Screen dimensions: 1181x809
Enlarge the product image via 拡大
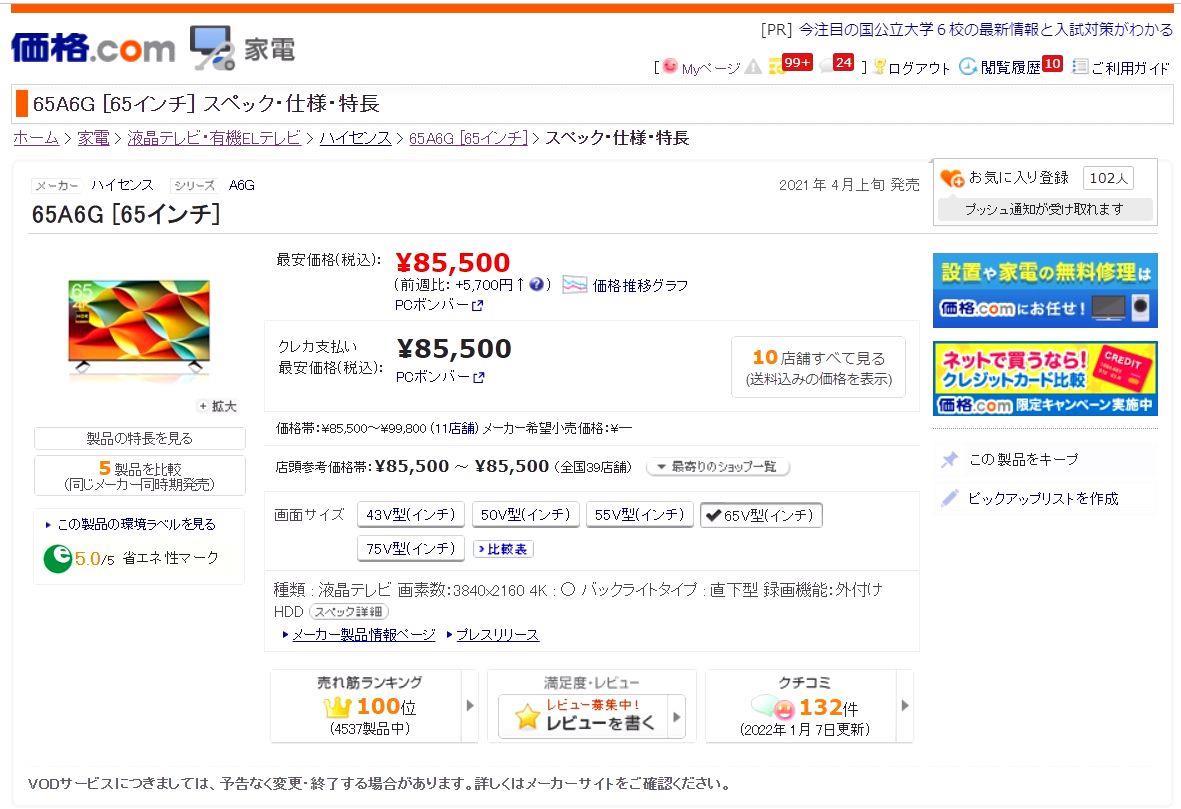(x=218, y=406)
